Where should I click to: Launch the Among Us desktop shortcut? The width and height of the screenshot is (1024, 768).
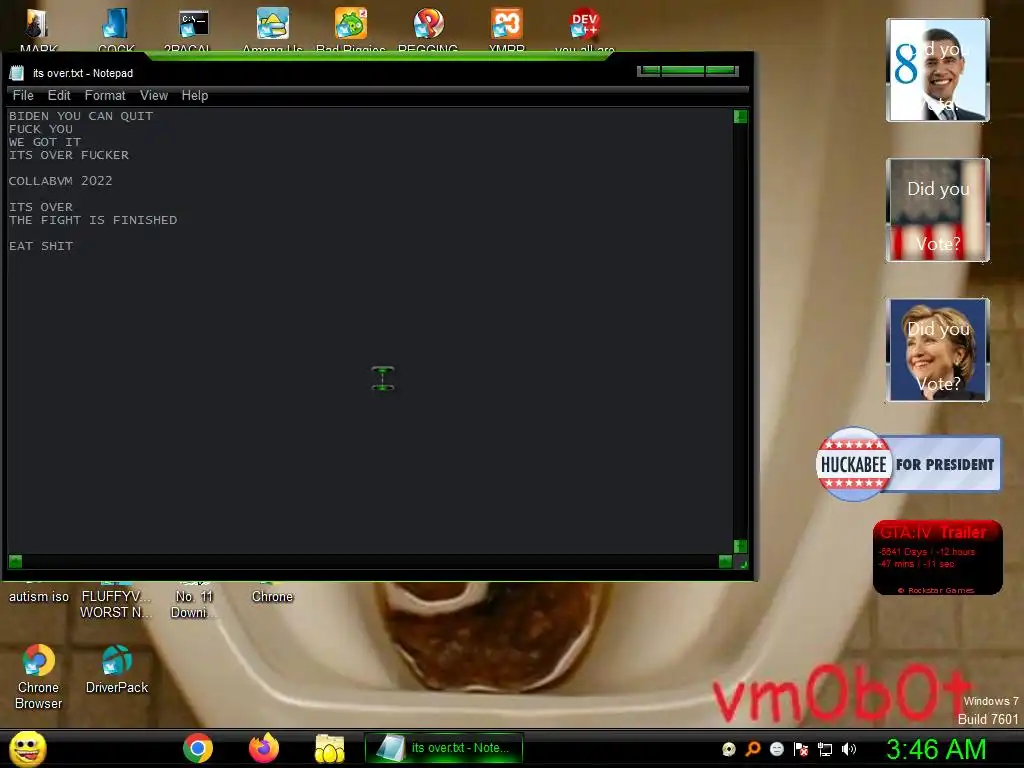(272, 24)
